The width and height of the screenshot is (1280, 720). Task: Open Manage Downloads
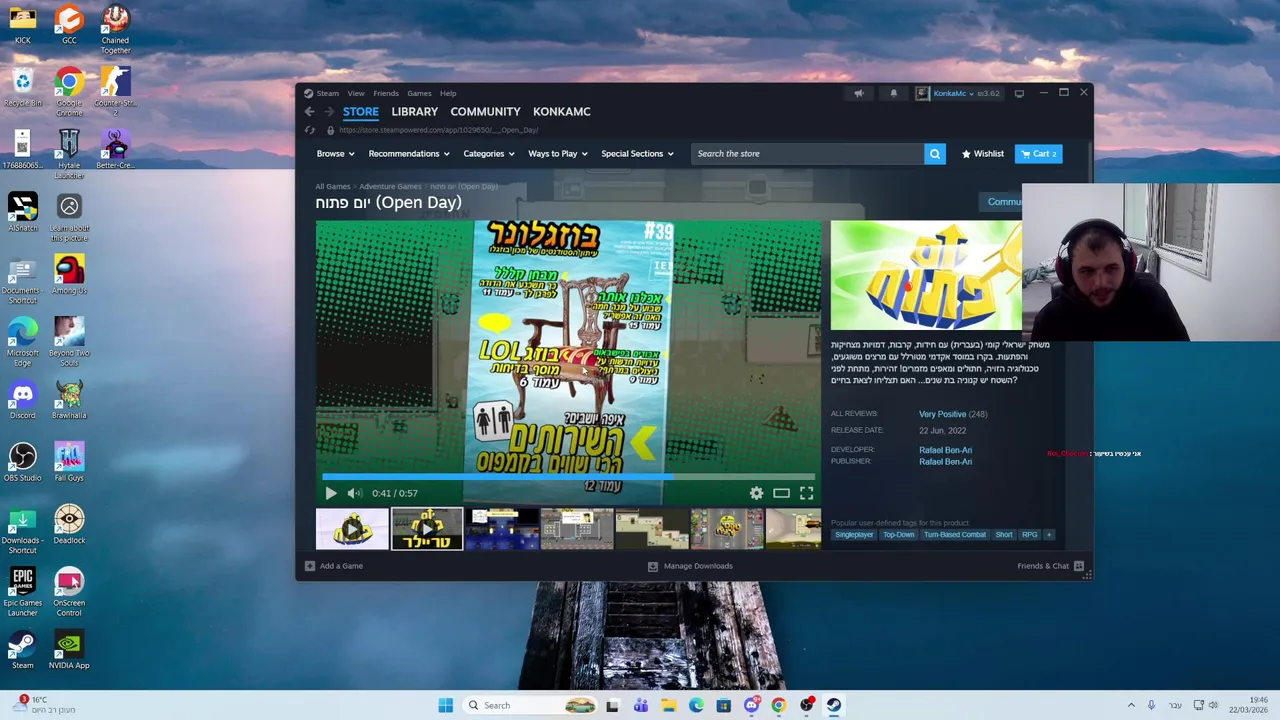coord(690,566)
